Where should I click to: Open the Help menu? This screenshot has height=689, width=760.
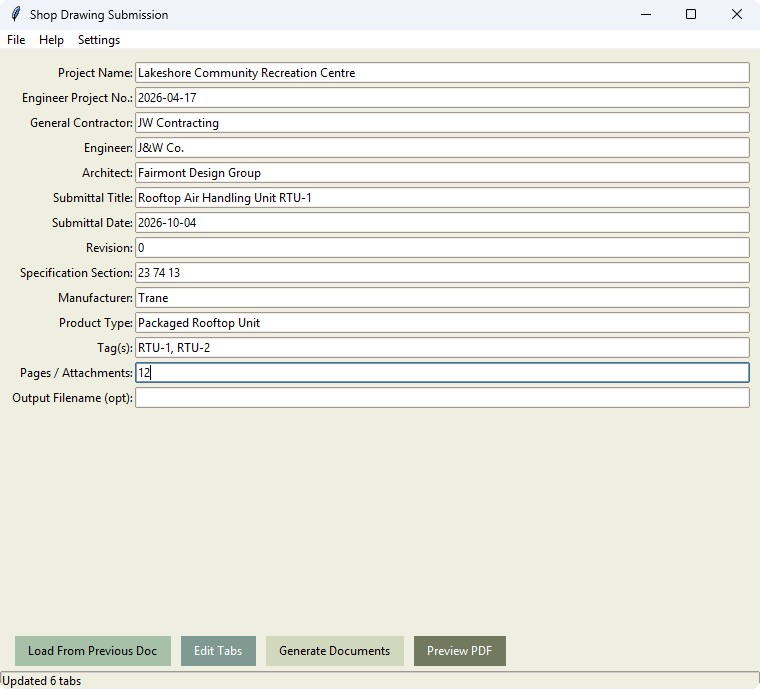click(51, 40)
